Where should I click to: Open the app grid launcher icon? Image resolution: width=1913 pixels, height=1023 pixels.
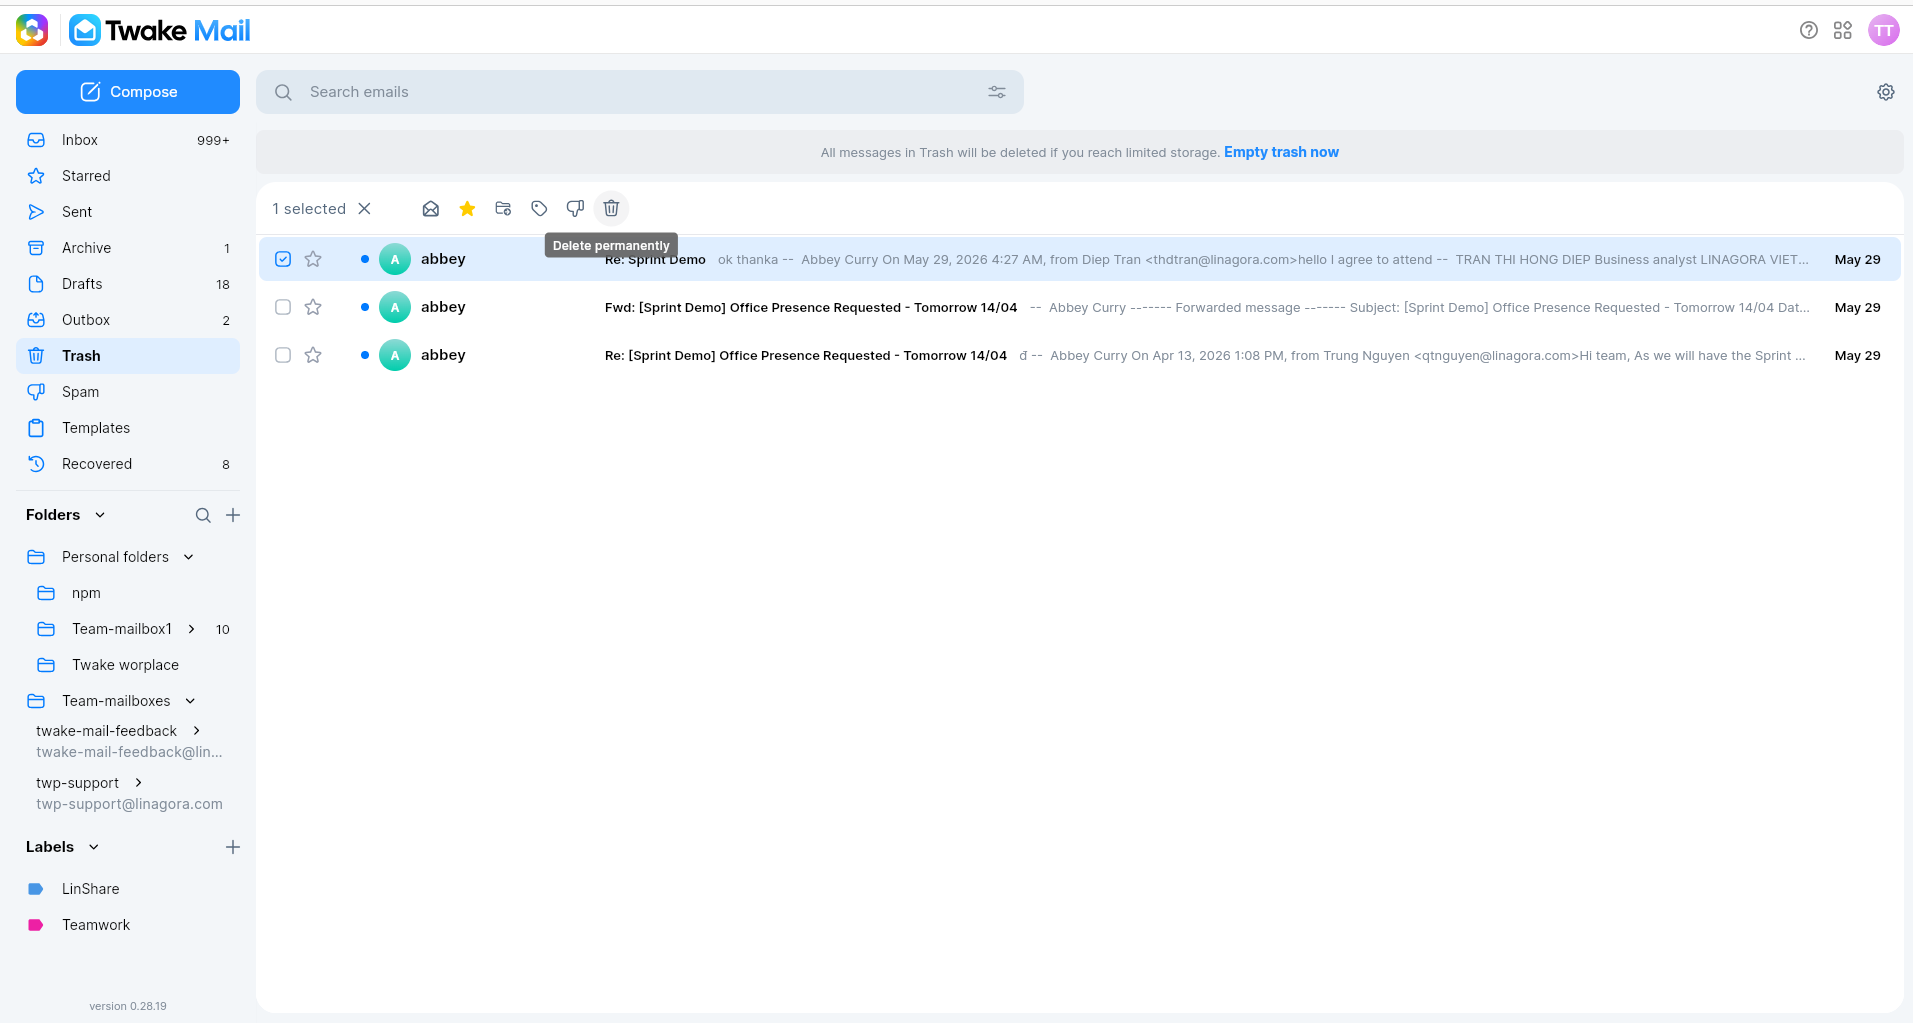(1843, 30)
